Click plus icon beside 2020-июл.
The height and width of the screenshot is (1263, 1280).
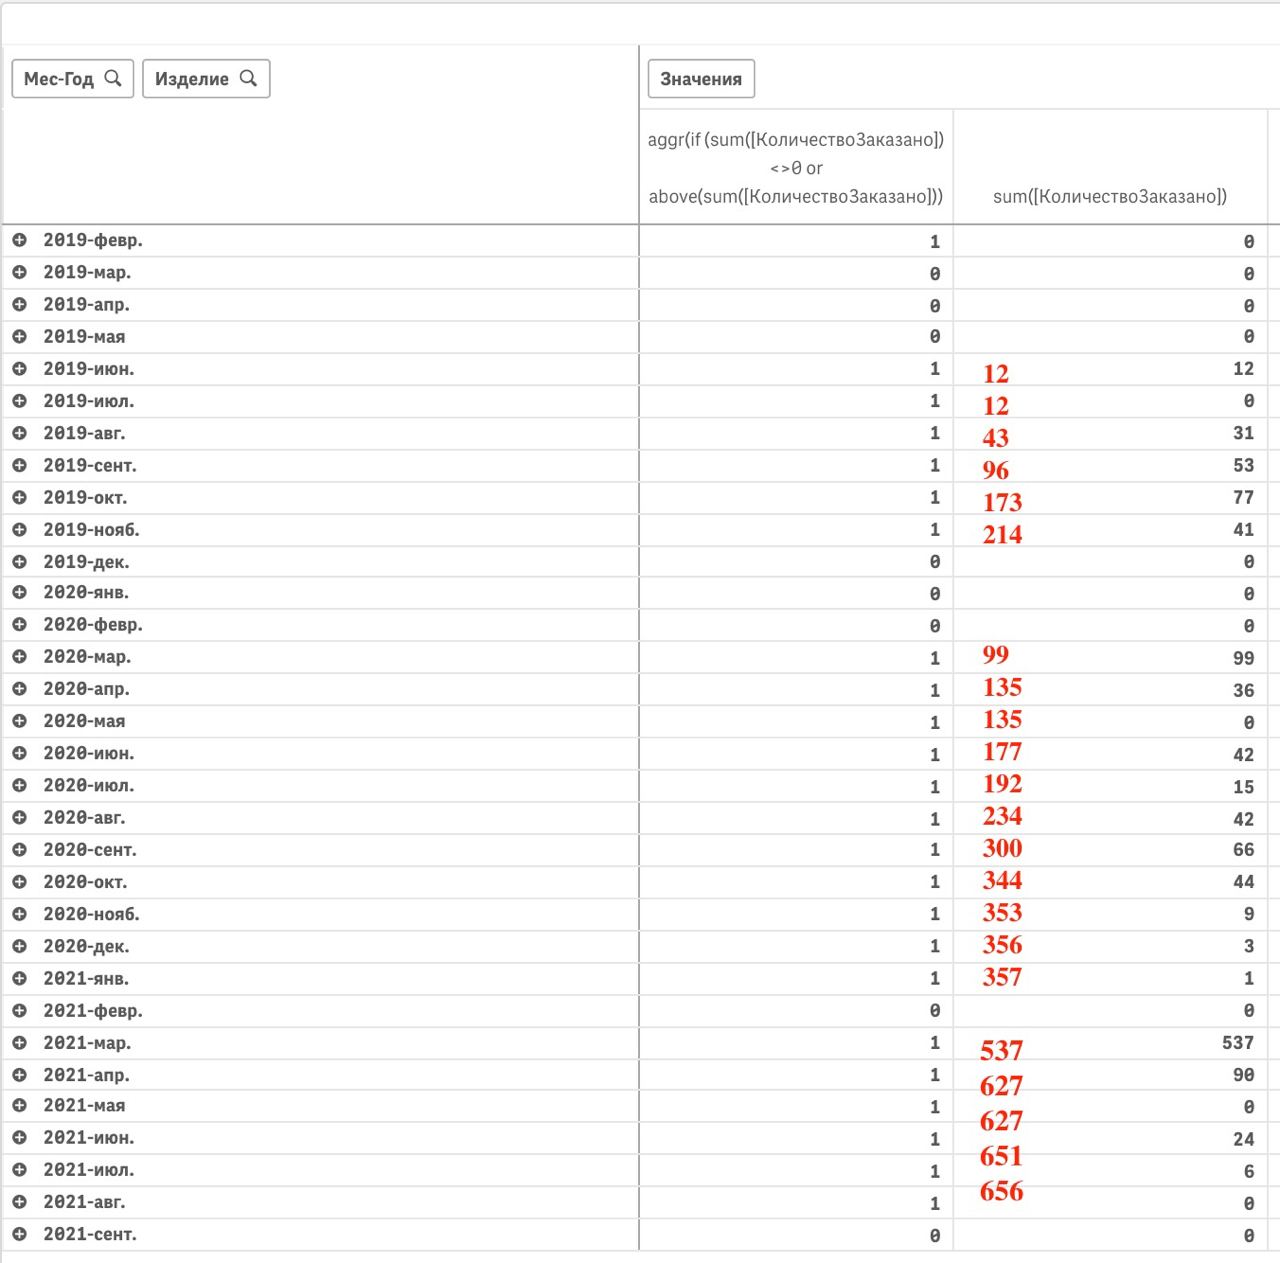(x=19, y=786)
